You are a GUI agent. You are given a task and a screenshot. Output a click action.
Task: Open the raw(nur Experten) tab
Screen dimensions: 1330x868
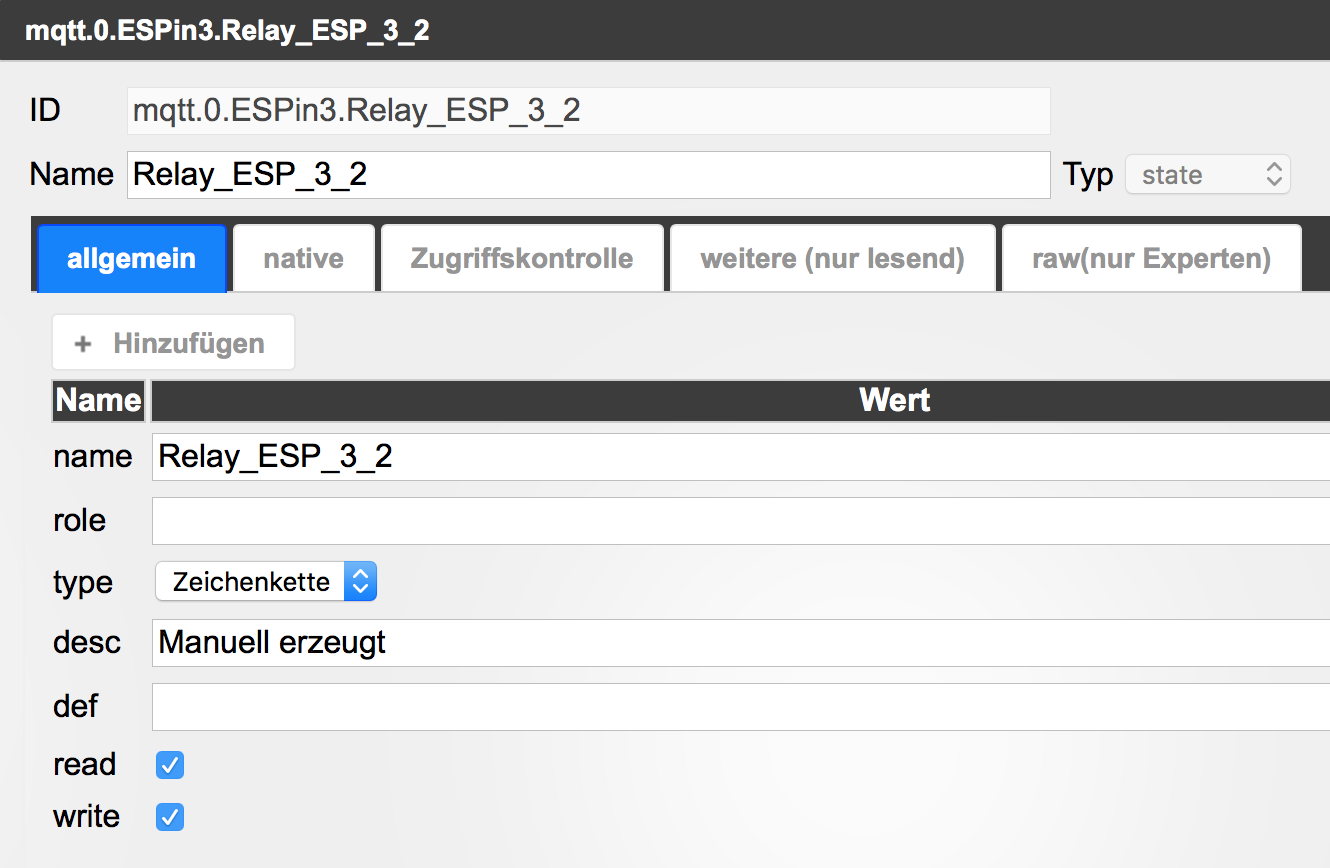1151,259
